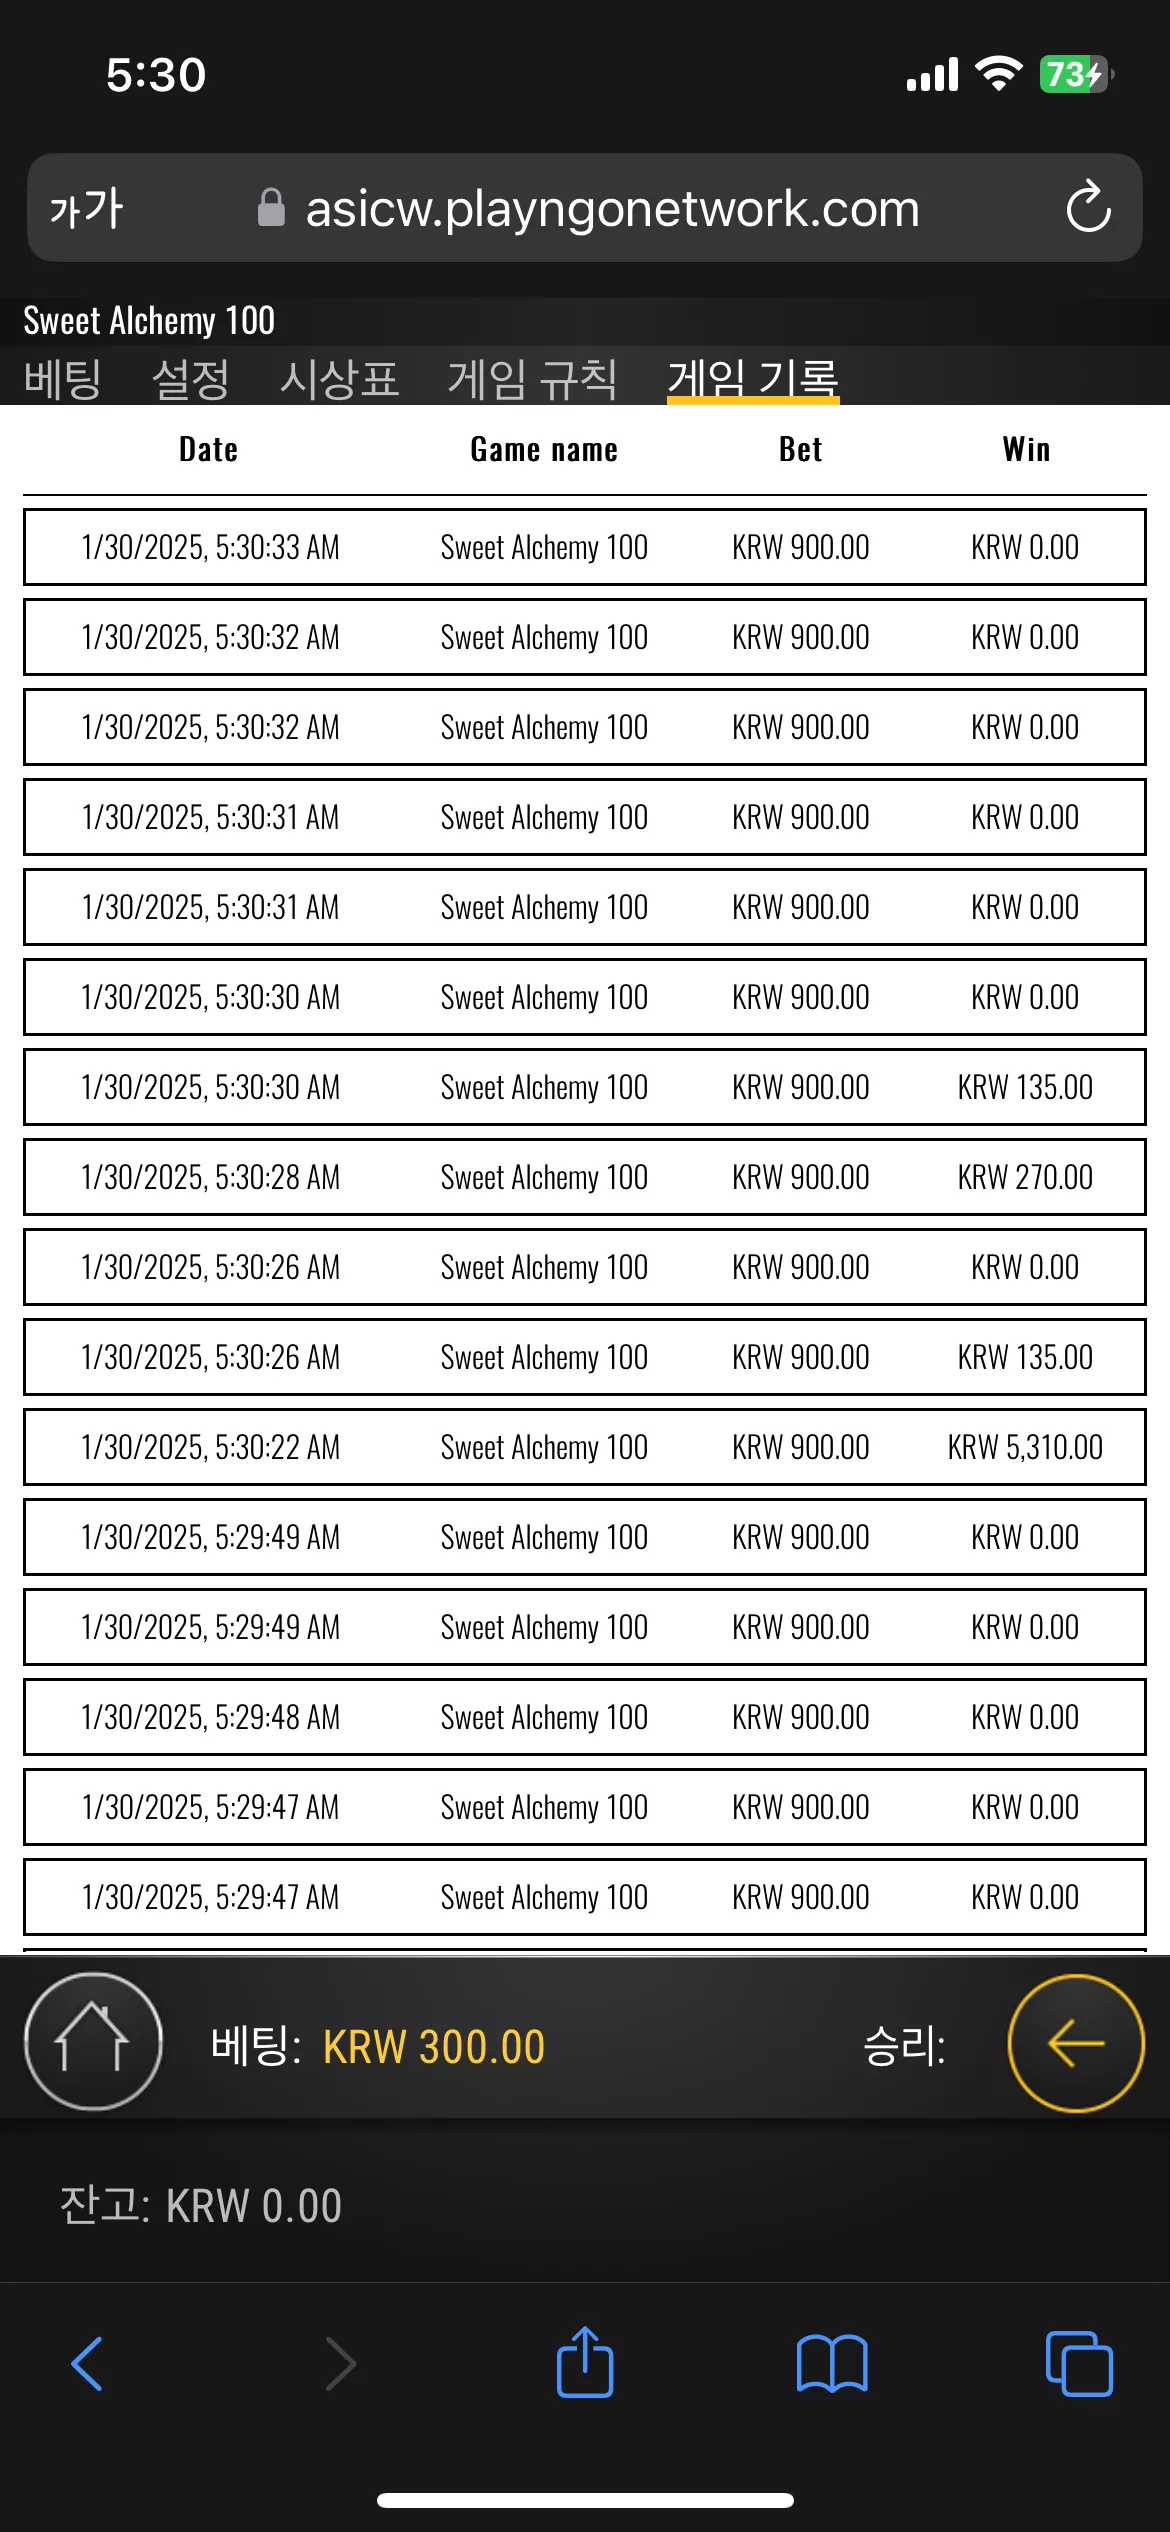This screenshot has height=2532, width=1170.
Task: Go back with Safari back chevron
Action: (x=87, y=2364)
